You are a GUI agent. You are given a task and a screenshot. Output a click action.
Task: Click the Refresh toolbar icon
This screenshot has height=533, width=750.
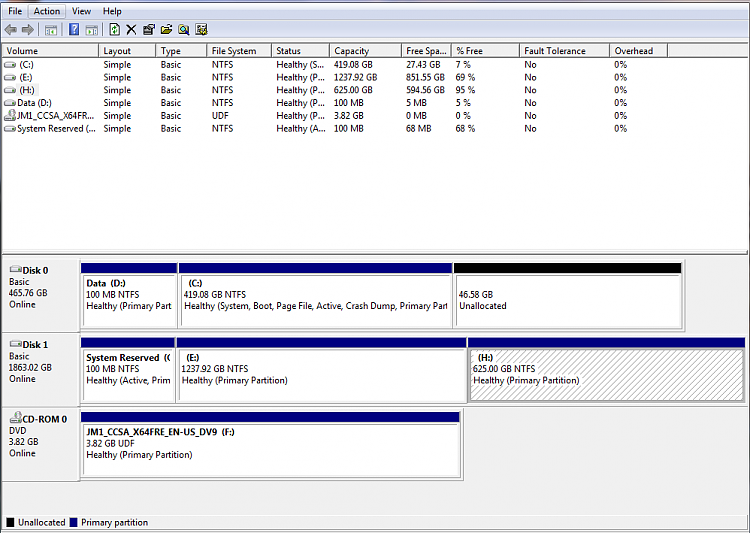(114, 30)
